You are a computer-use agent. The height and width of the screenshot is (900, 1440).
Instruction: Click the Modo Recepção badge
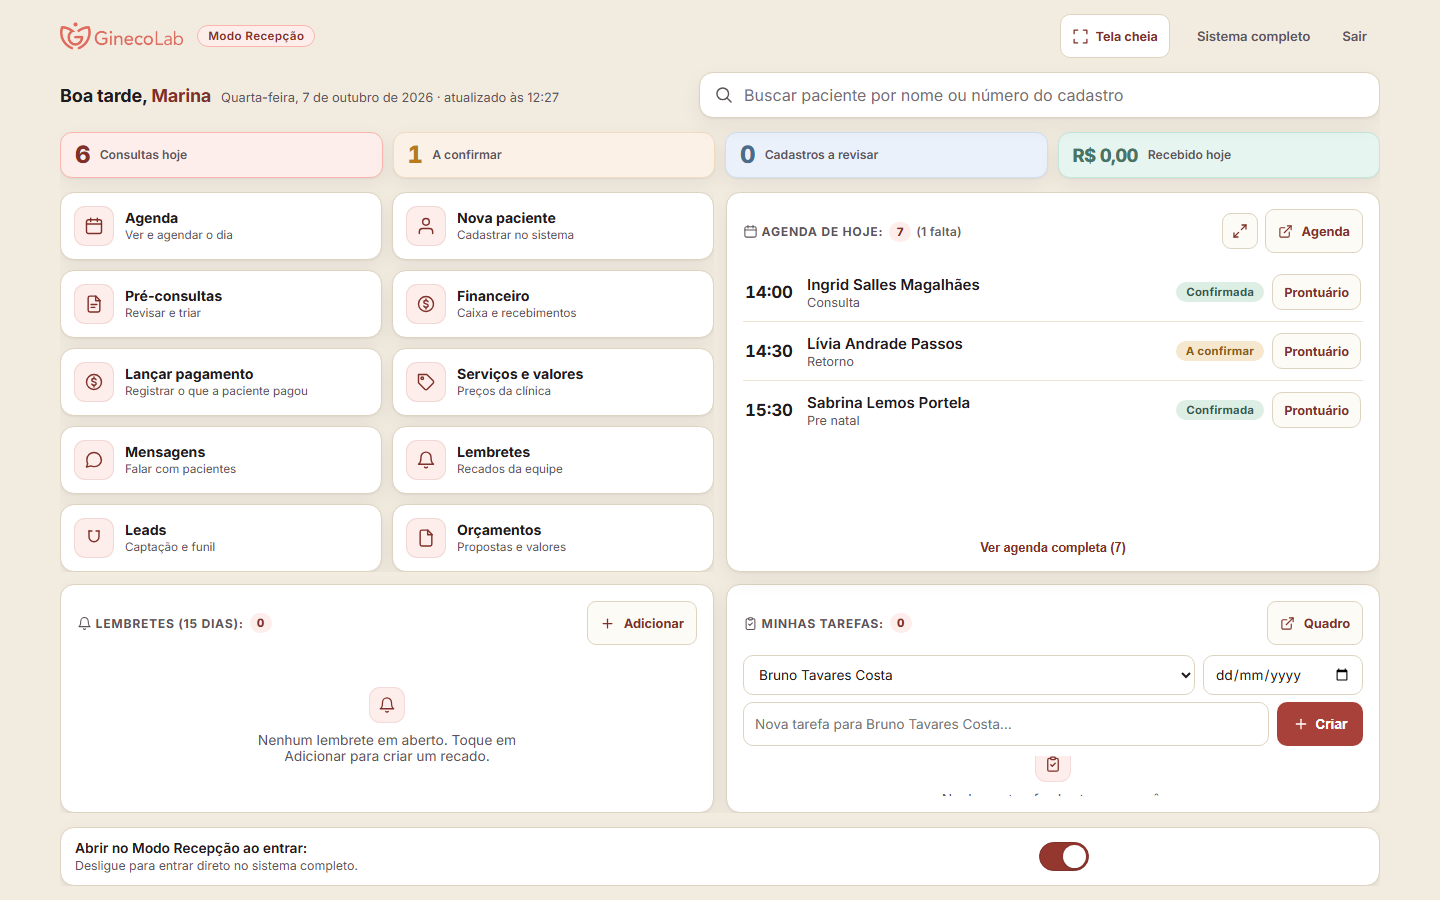256,36
